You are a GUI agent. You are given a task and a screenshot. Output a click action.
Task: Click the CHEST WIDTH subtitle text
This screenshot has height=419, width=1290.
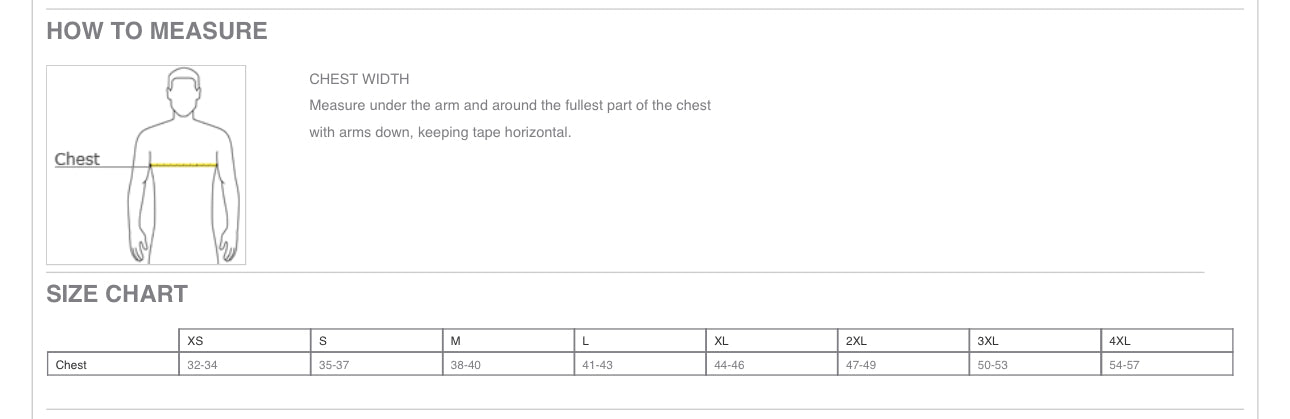click(359, 79)
